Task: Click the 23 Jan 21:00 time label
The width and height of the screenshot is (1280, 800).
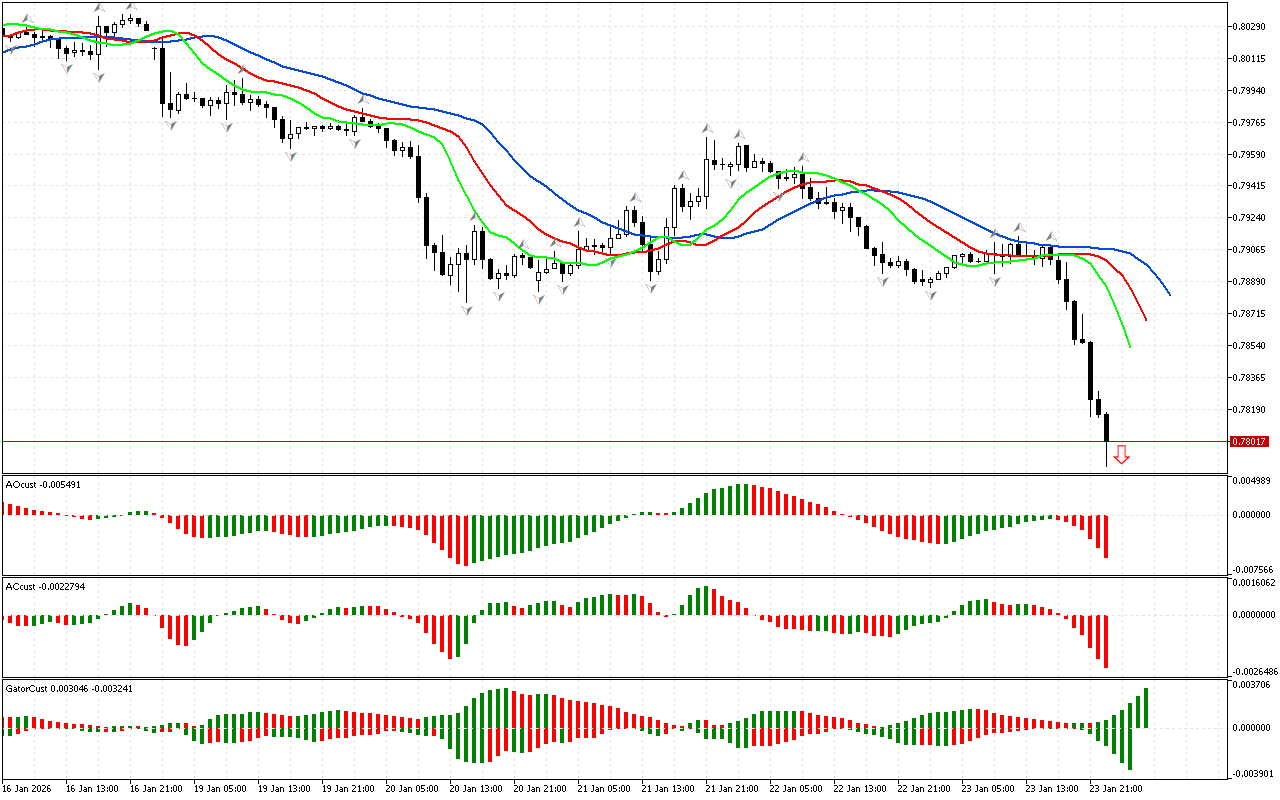Action: [x=1115, y=788]
